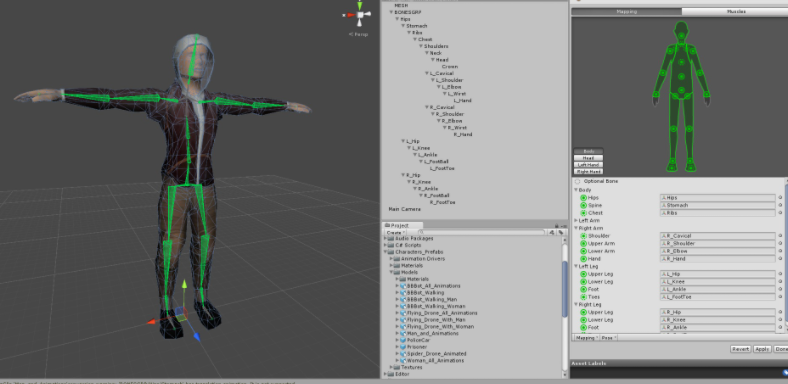Open the Pose dropdown at bottom

click(608, 338)
